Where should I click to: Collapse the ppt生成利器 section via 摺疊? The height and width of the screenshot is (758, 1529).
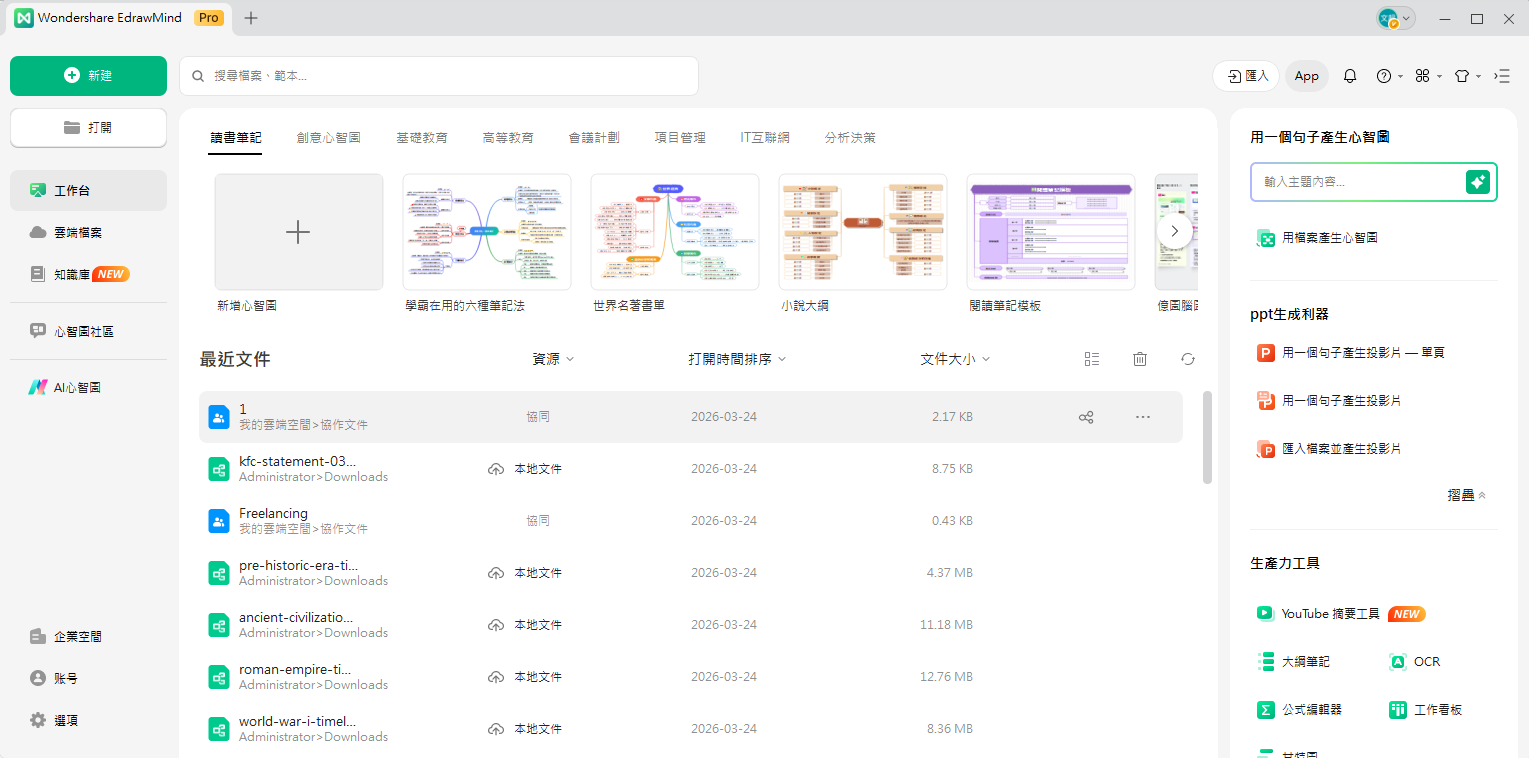click(x=1464, y=494)
